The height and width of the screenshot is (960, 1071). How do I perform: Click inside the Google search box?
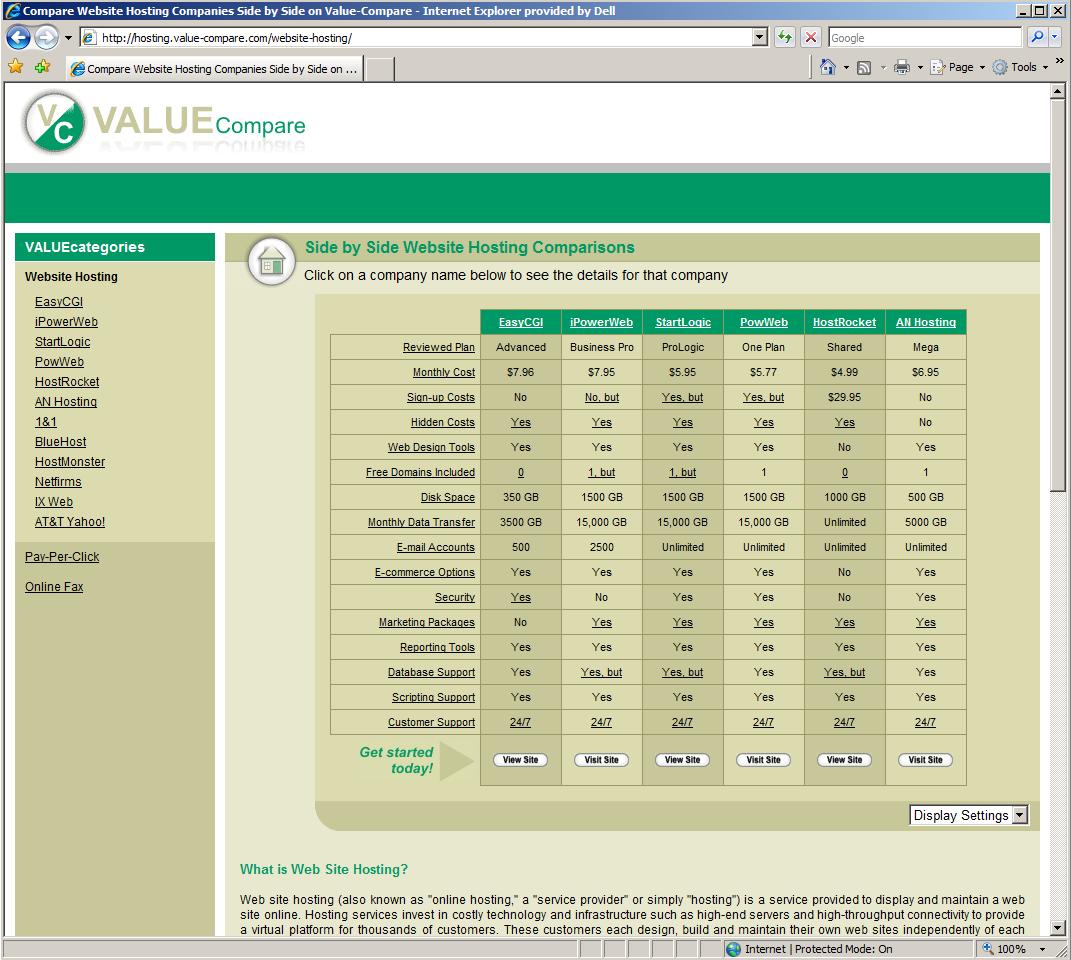[x=924, y=38]
